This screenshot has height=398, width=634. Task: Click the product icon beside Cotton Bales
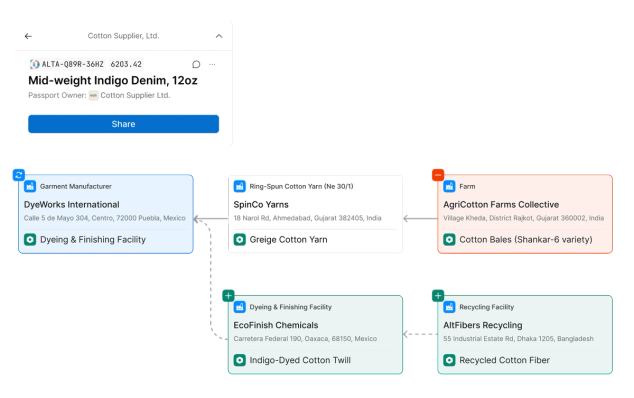449,239
